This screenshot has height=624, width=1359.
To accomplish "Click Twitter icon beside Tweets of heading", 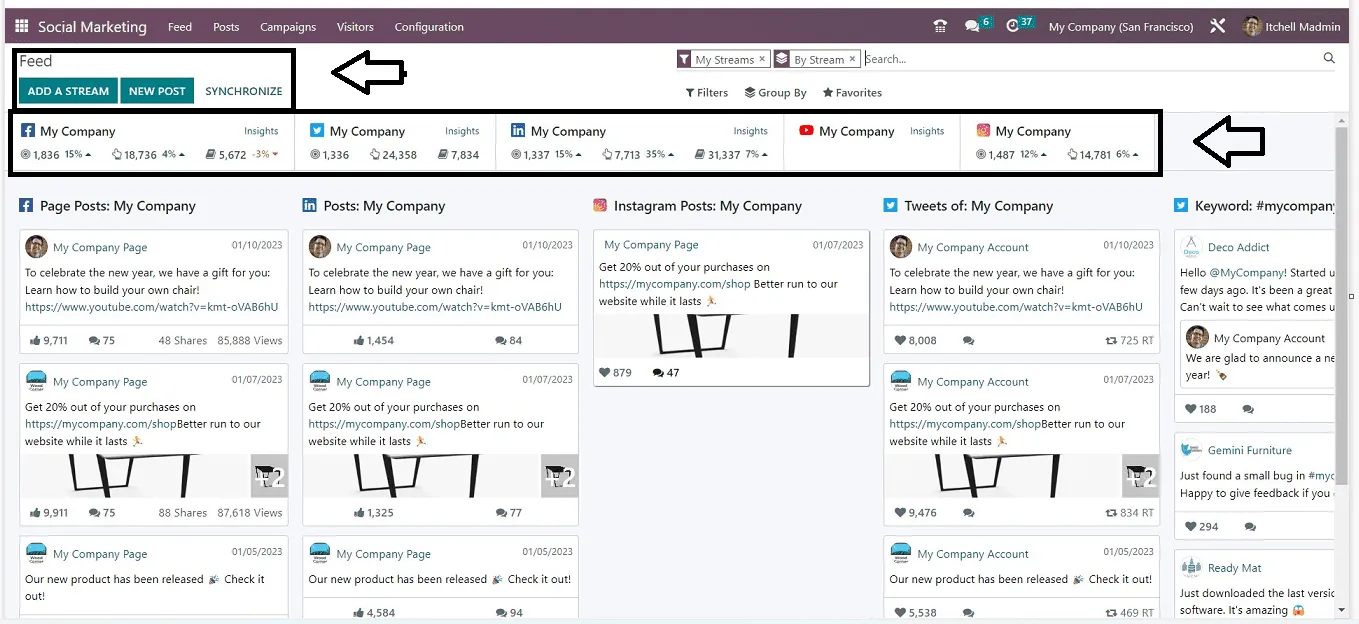I will 891,205.
